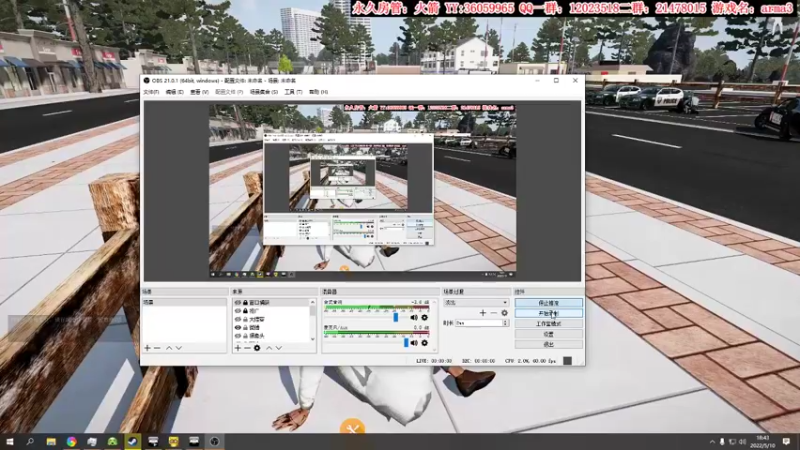Open the Windows Start menu
This screenshot has height=450, width=800.
9,441
